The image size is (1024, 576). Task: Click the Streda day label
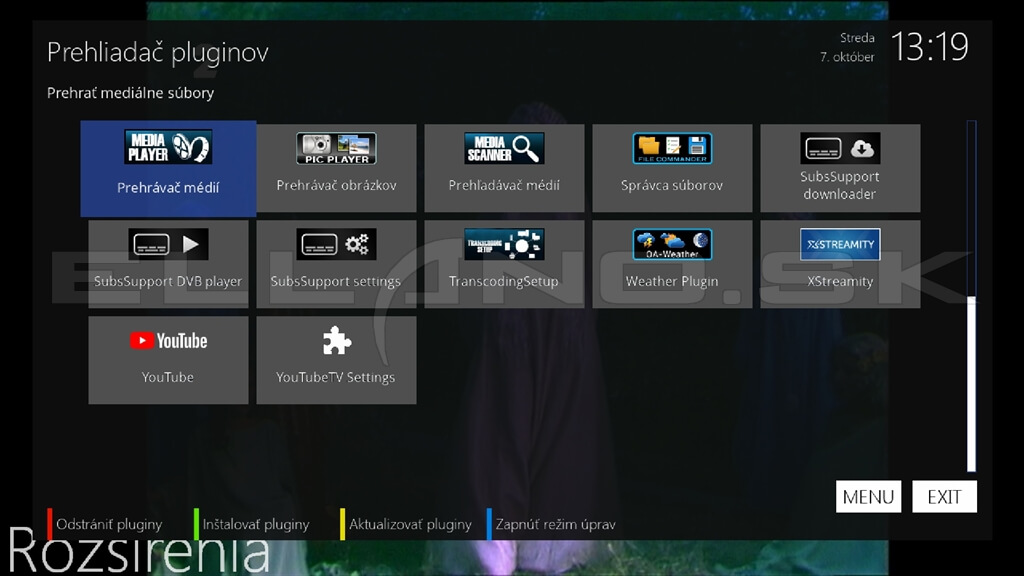(x=857, y=38)
